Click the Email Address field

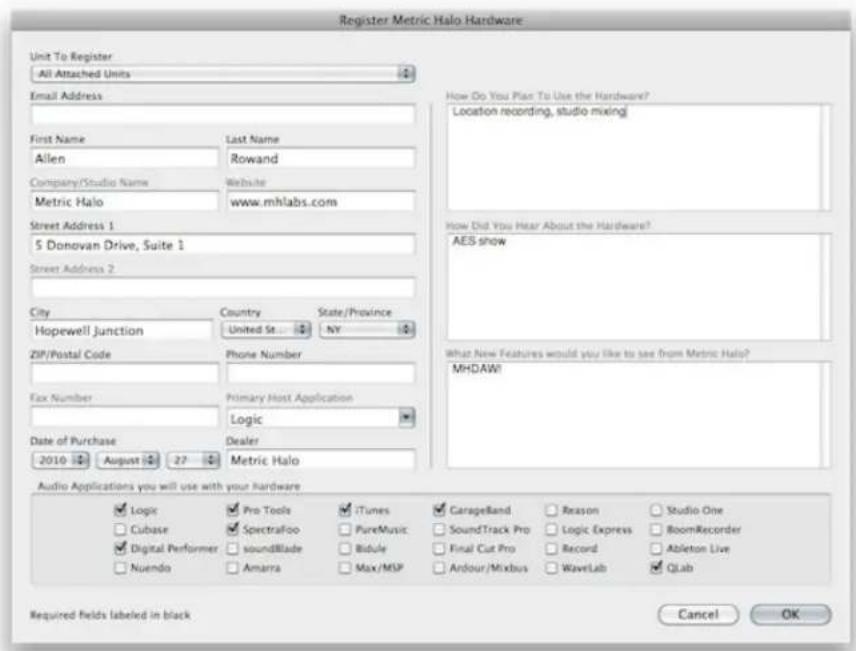(x=223, y=115)
